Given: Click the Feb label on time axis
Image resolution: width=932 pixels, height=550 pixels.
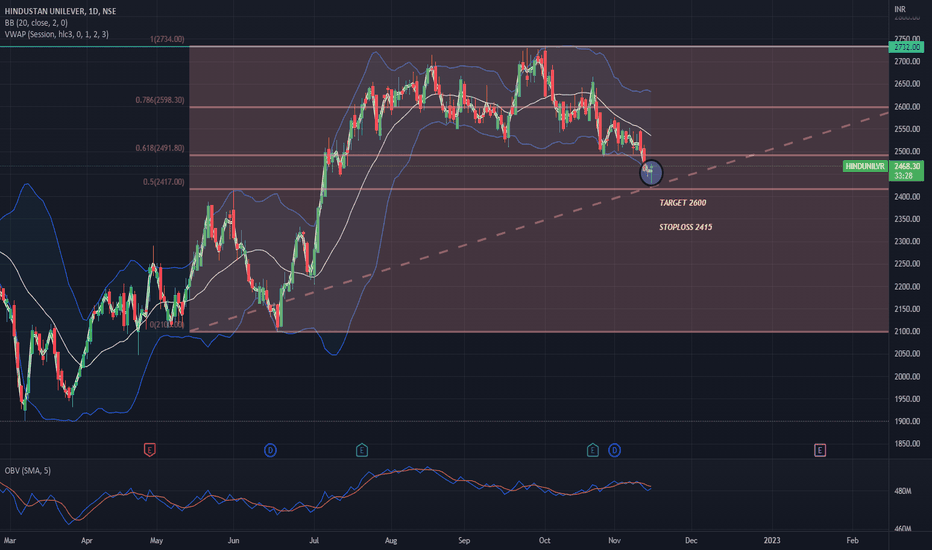Looking at the screenshot, I should click(852, 540).
